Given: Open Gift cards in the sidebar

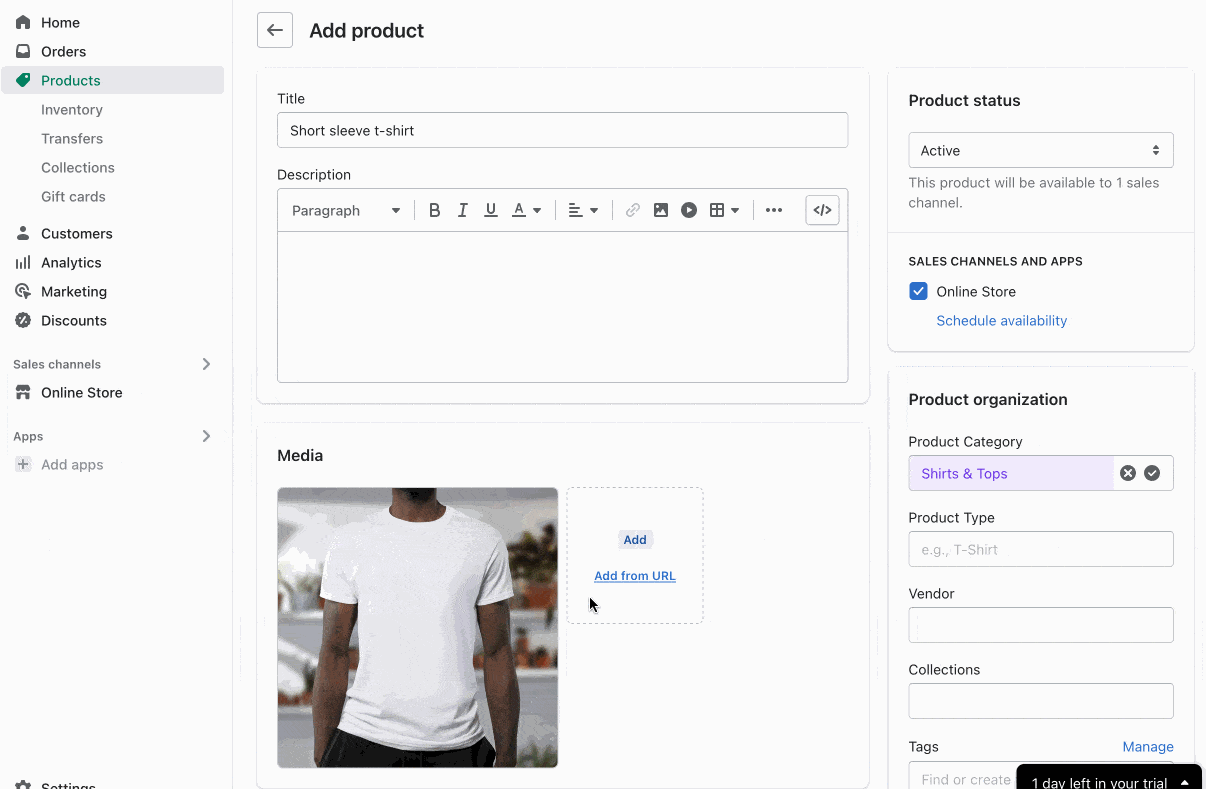Looking at the screenshot, I should click(x=73, y=196).
